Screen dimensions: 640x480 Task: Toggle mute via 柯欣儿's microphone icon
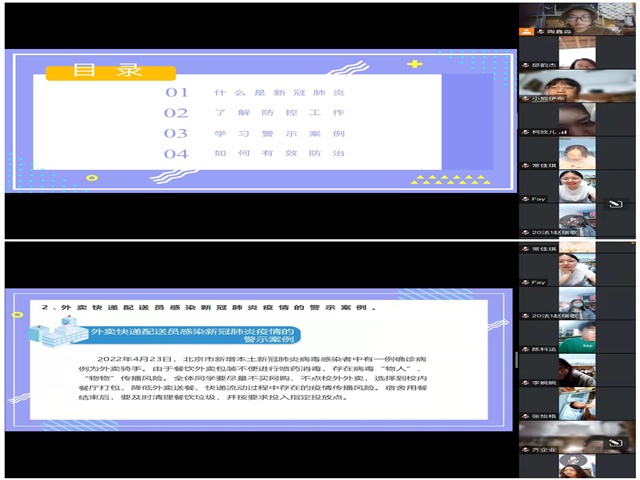tap(524, 132)
